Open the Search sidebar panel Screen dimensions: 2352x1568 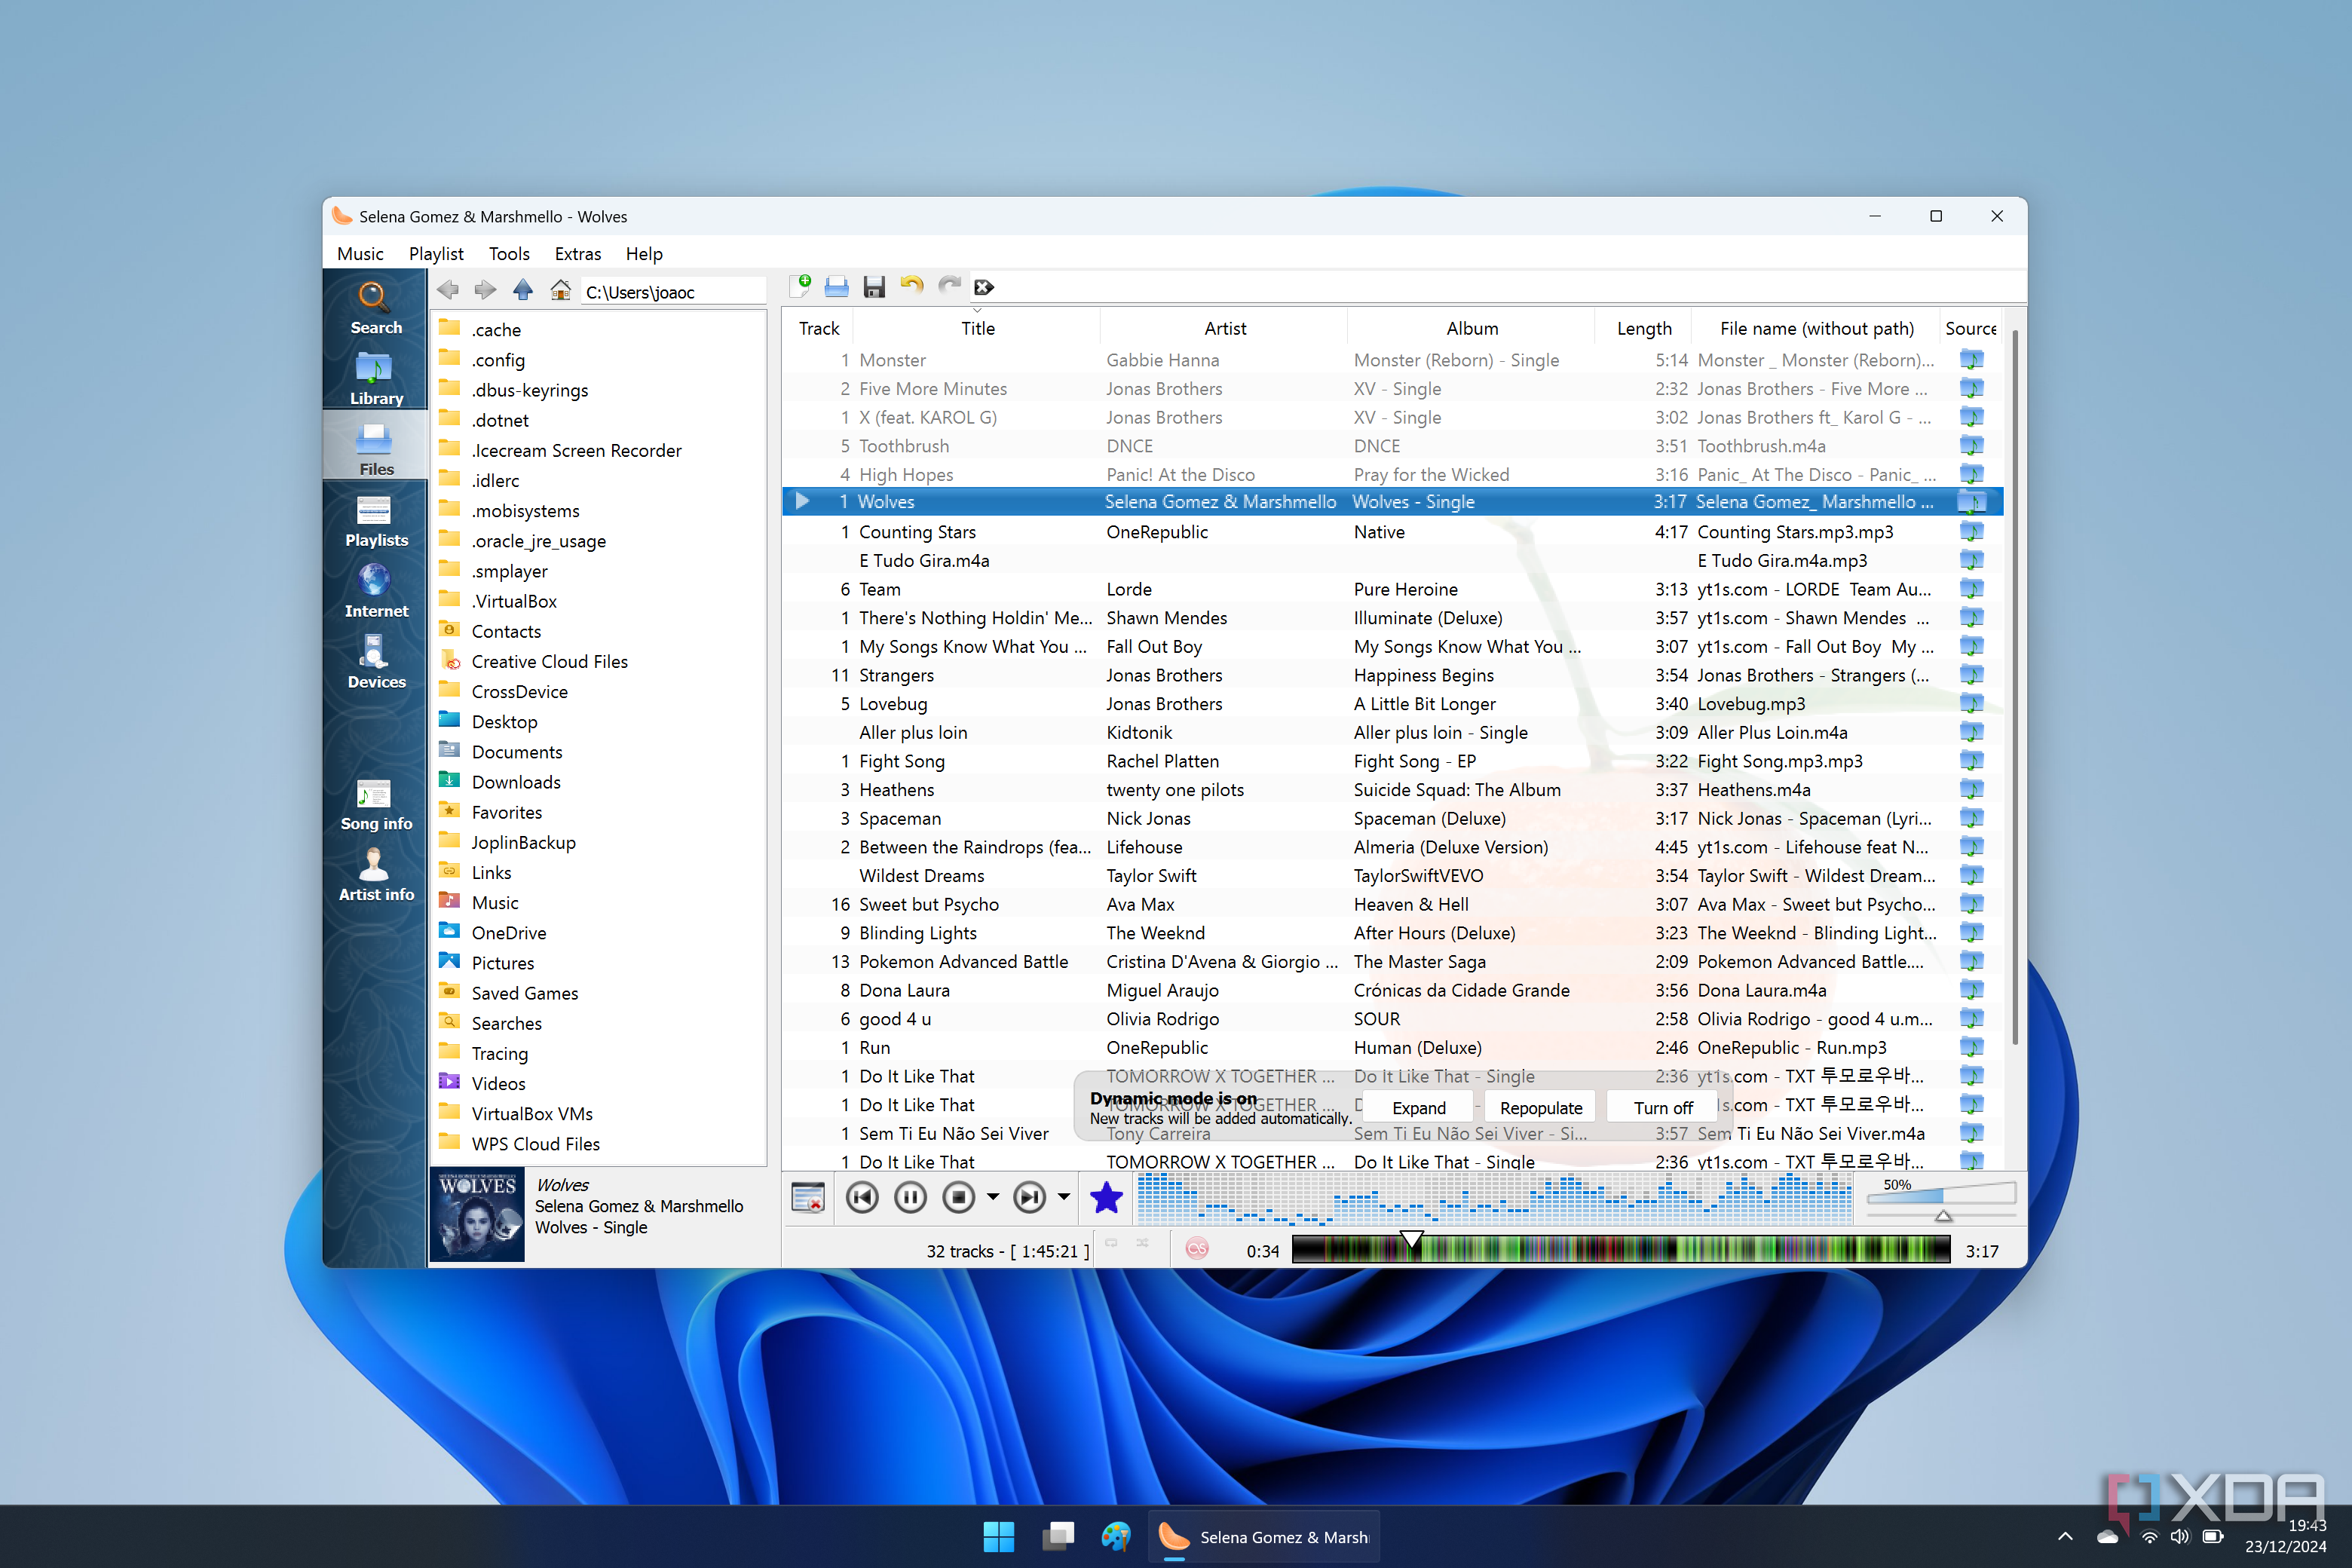coord(376,306)
